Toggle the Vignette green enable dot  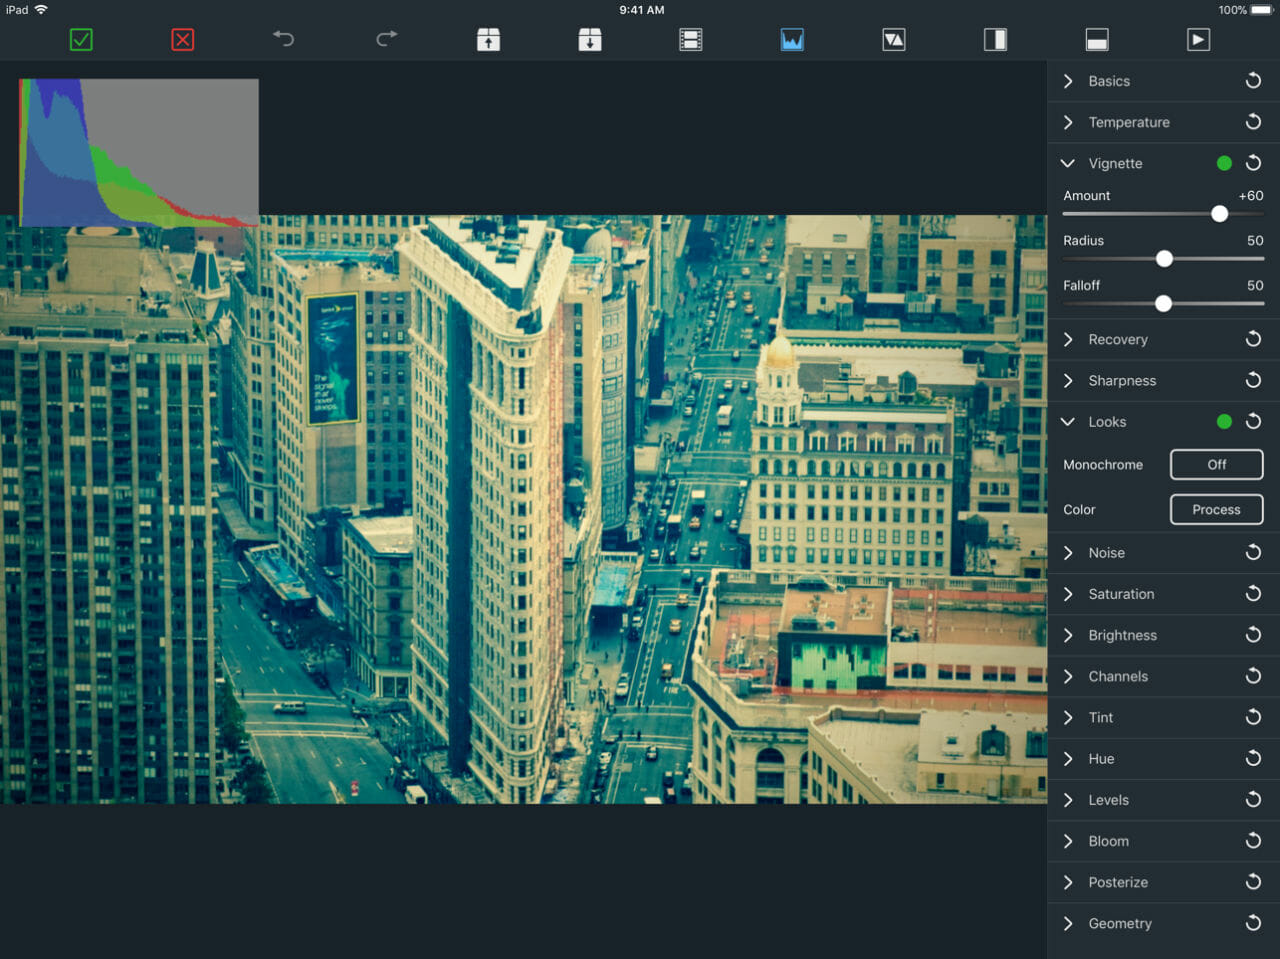point(1224,163)
